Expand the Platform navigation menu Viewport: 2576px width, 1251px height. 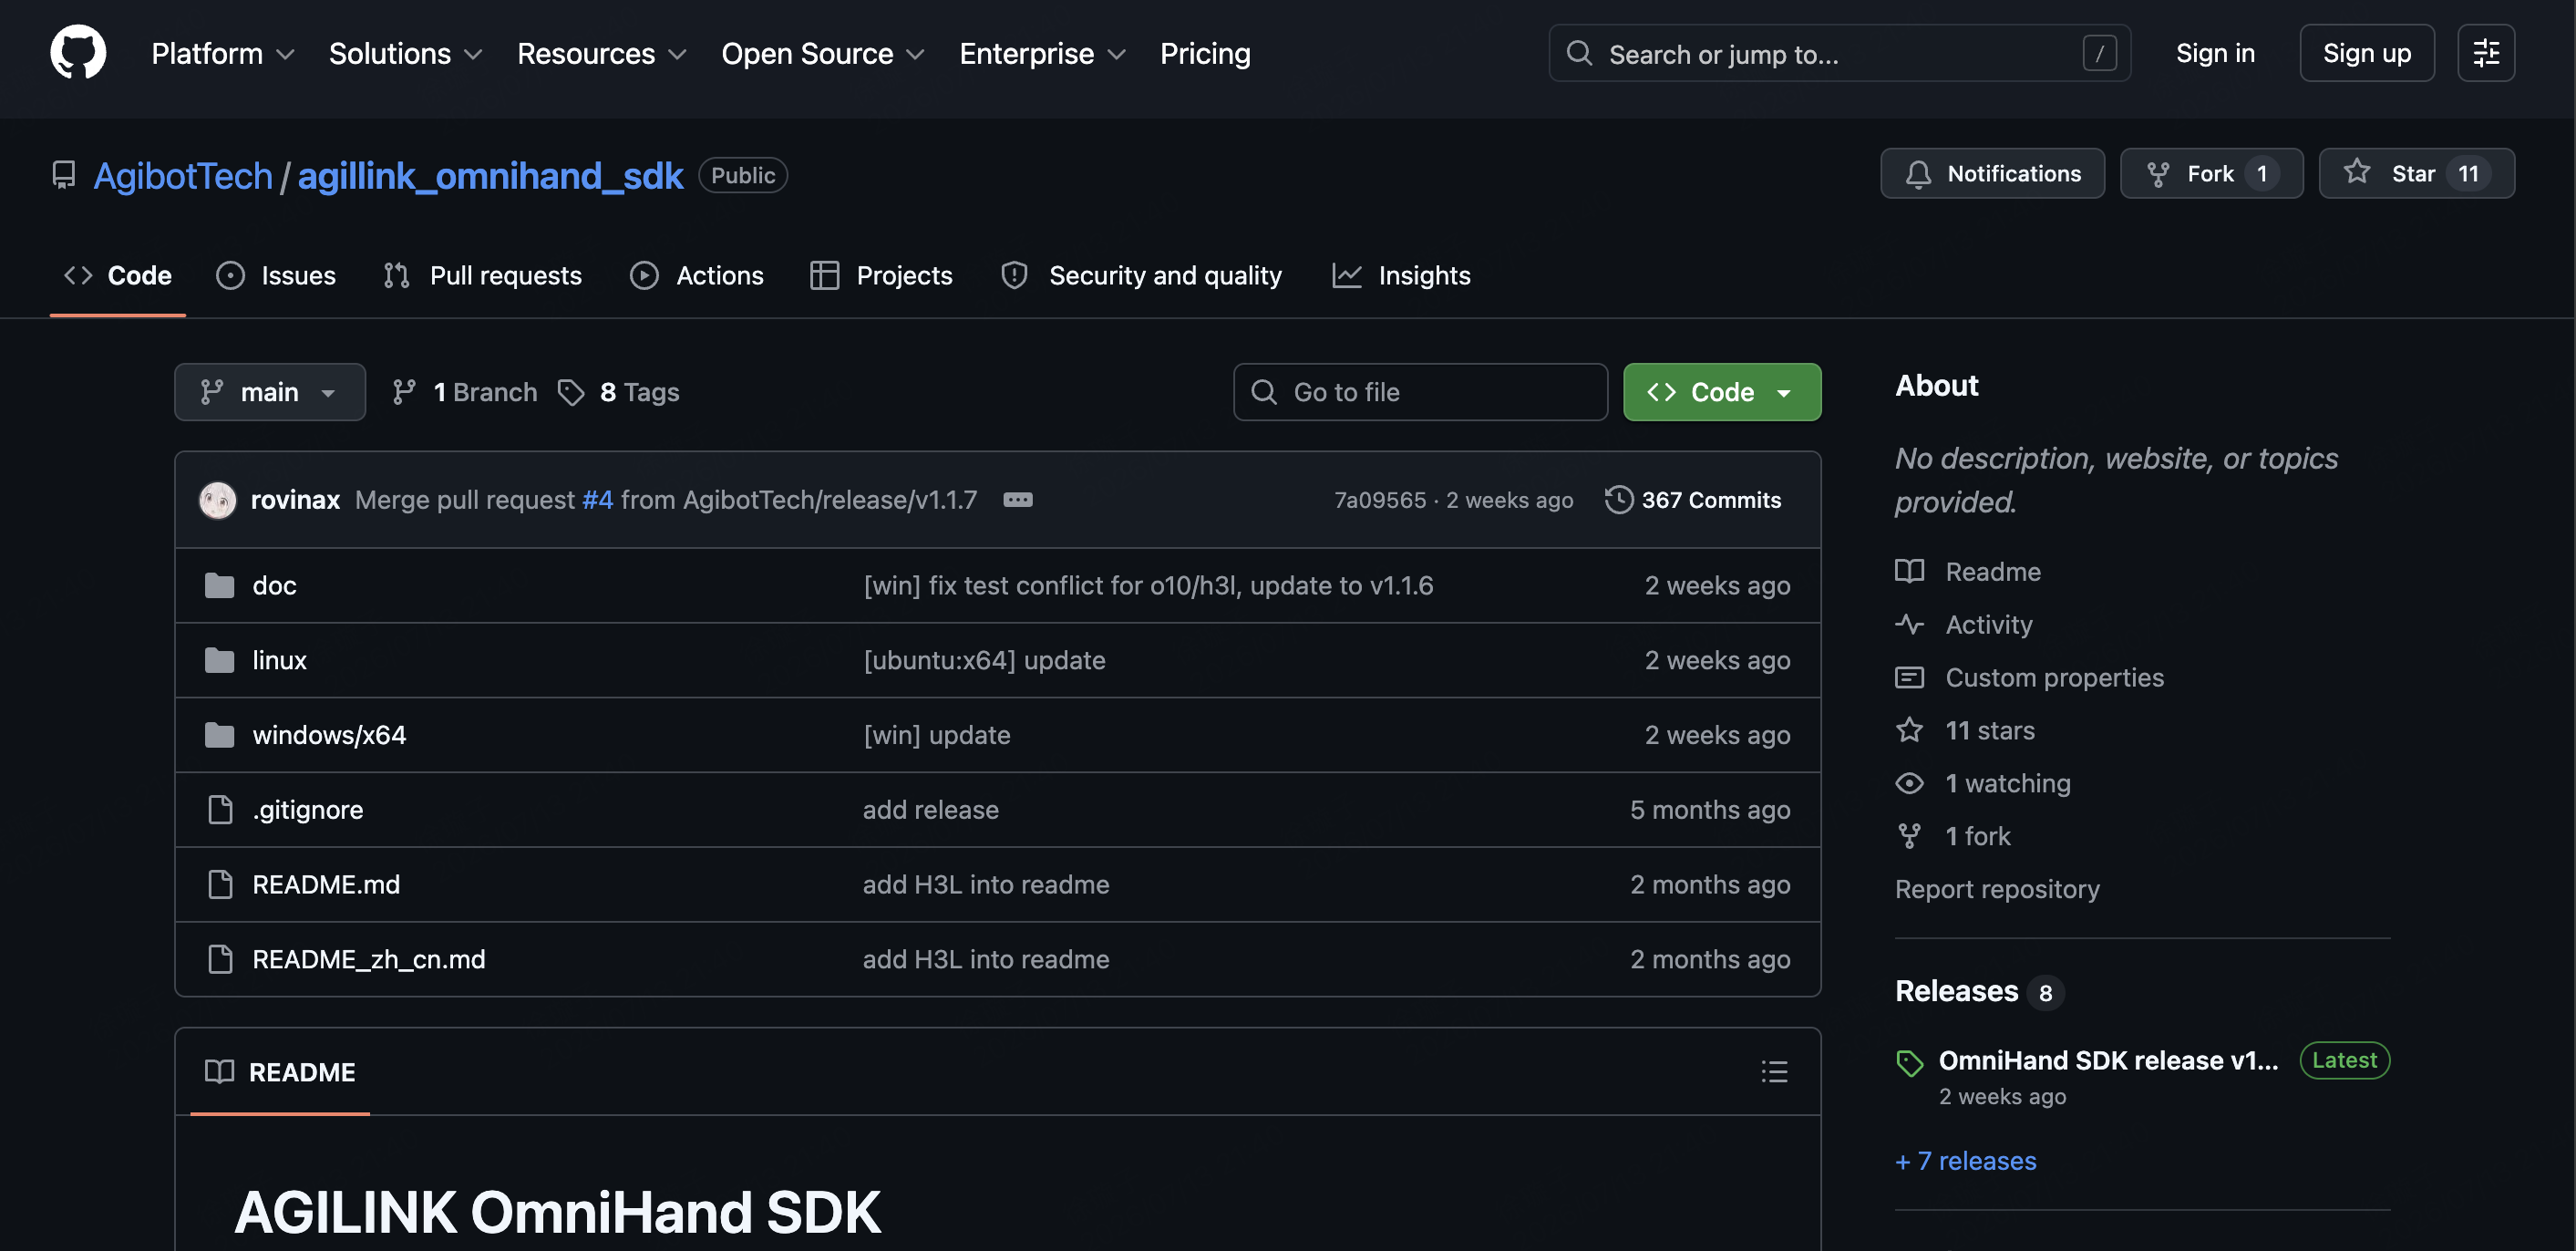[222, 53]
